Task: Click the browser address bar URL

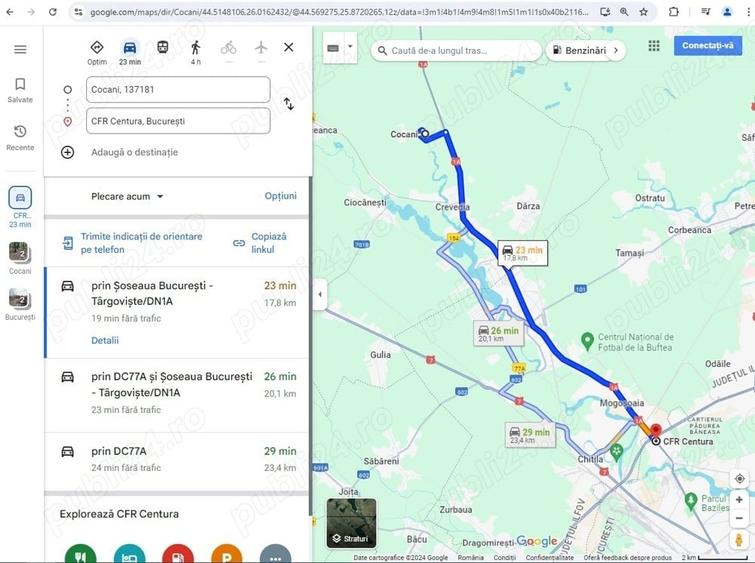Action: tap(339, 12)
